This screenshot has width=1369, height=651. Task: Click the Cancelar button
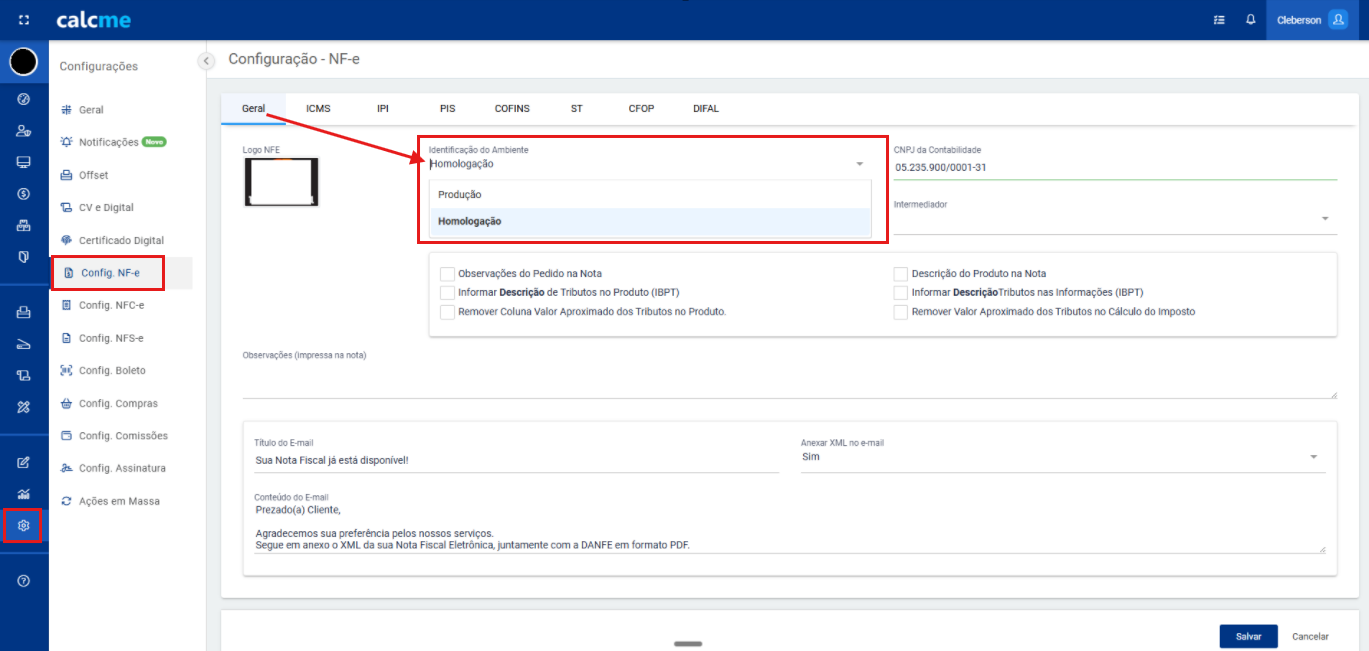point(1310,636)
